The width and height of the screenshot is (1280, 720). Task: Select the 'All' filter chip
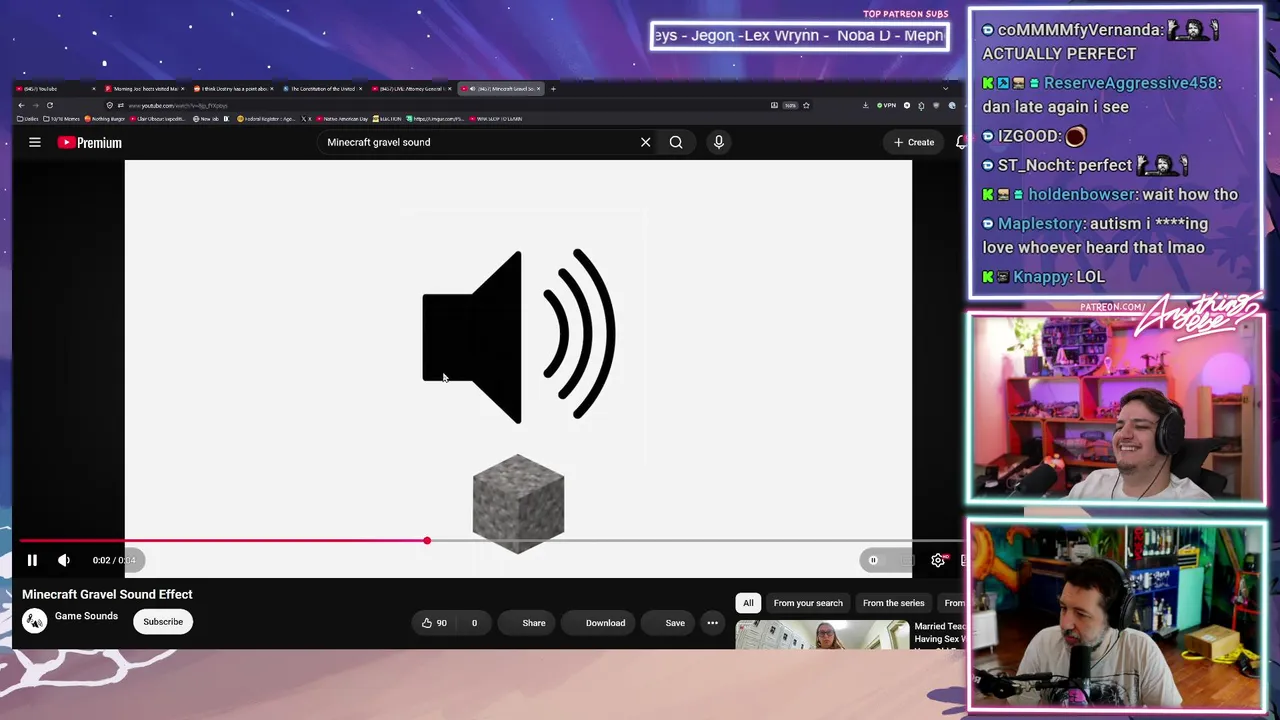coord(748,603)
